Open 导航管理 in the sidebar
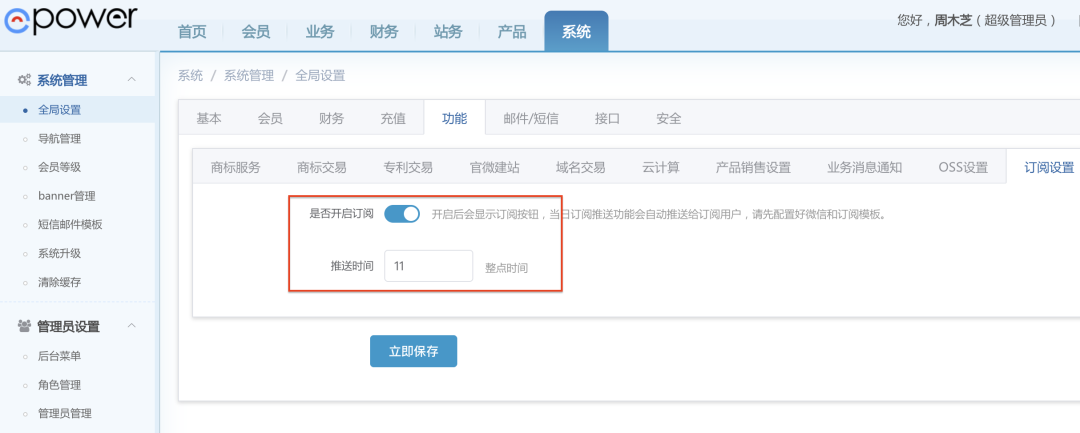The image size is (1080, 433). (59, 139)
